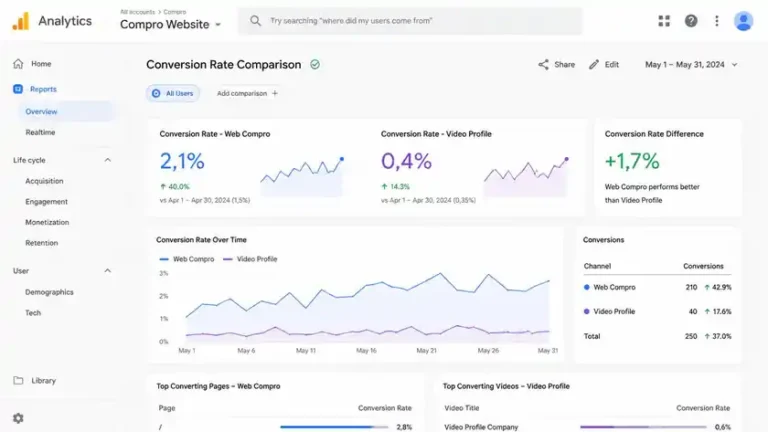The width and height of the screenshot is (768, 432).
Task: Click the search magnifier icon
Action: [255, 21]
